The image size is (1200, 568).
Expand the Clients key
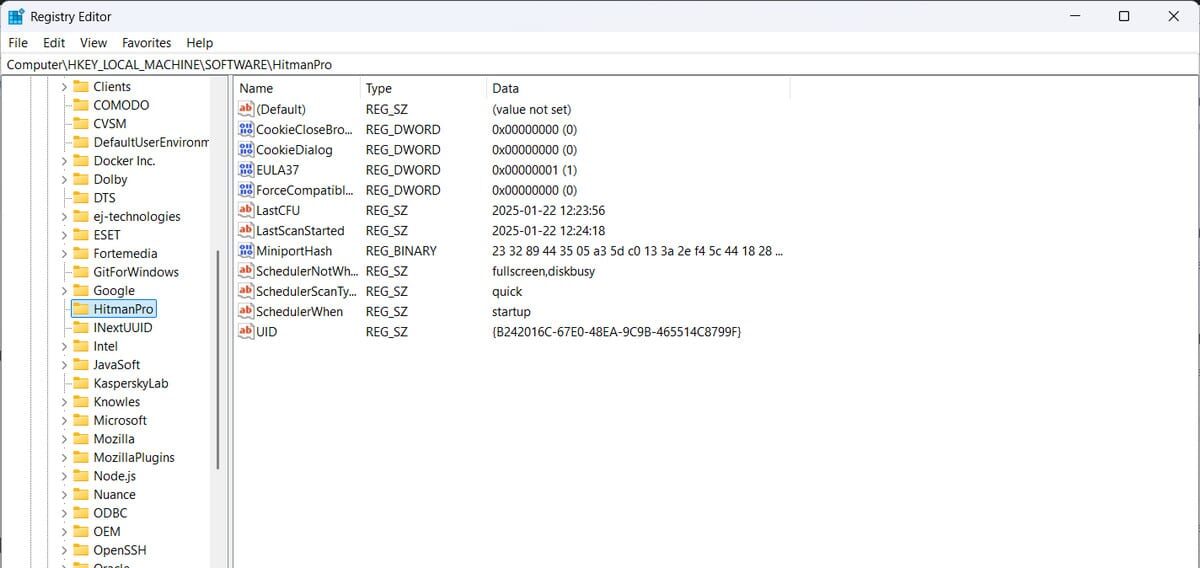[x=65, y=86]
